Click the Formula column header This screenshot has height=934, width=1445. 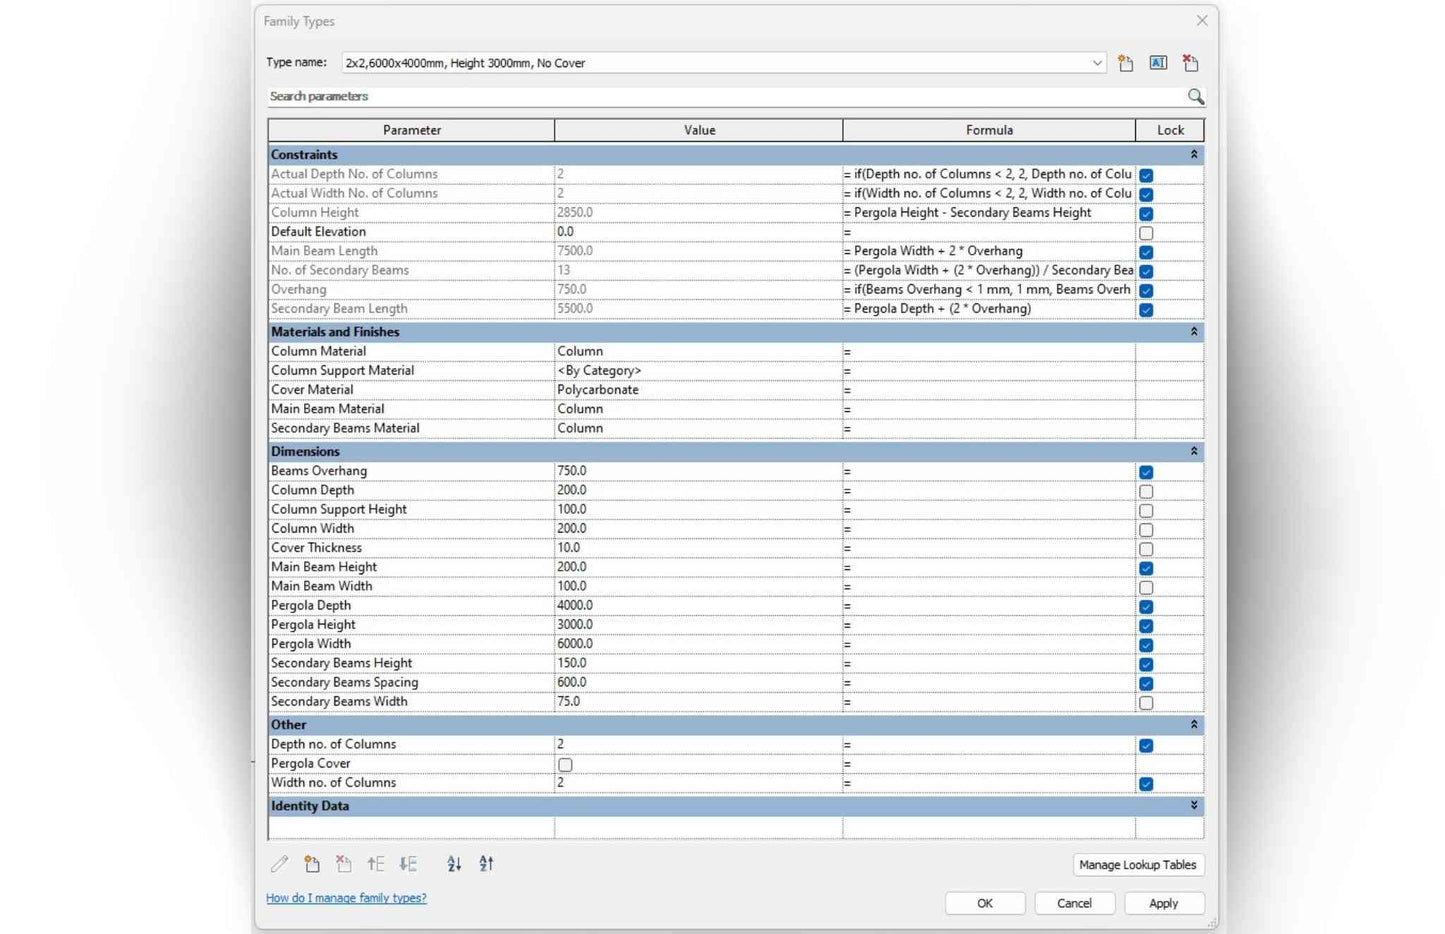coord(988,130)
